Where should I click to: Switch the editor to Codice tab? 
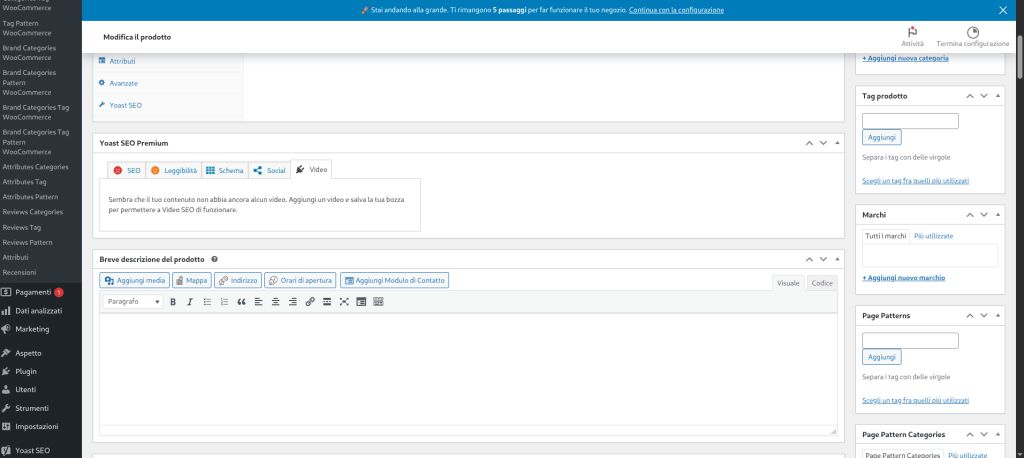pos(821,283)
